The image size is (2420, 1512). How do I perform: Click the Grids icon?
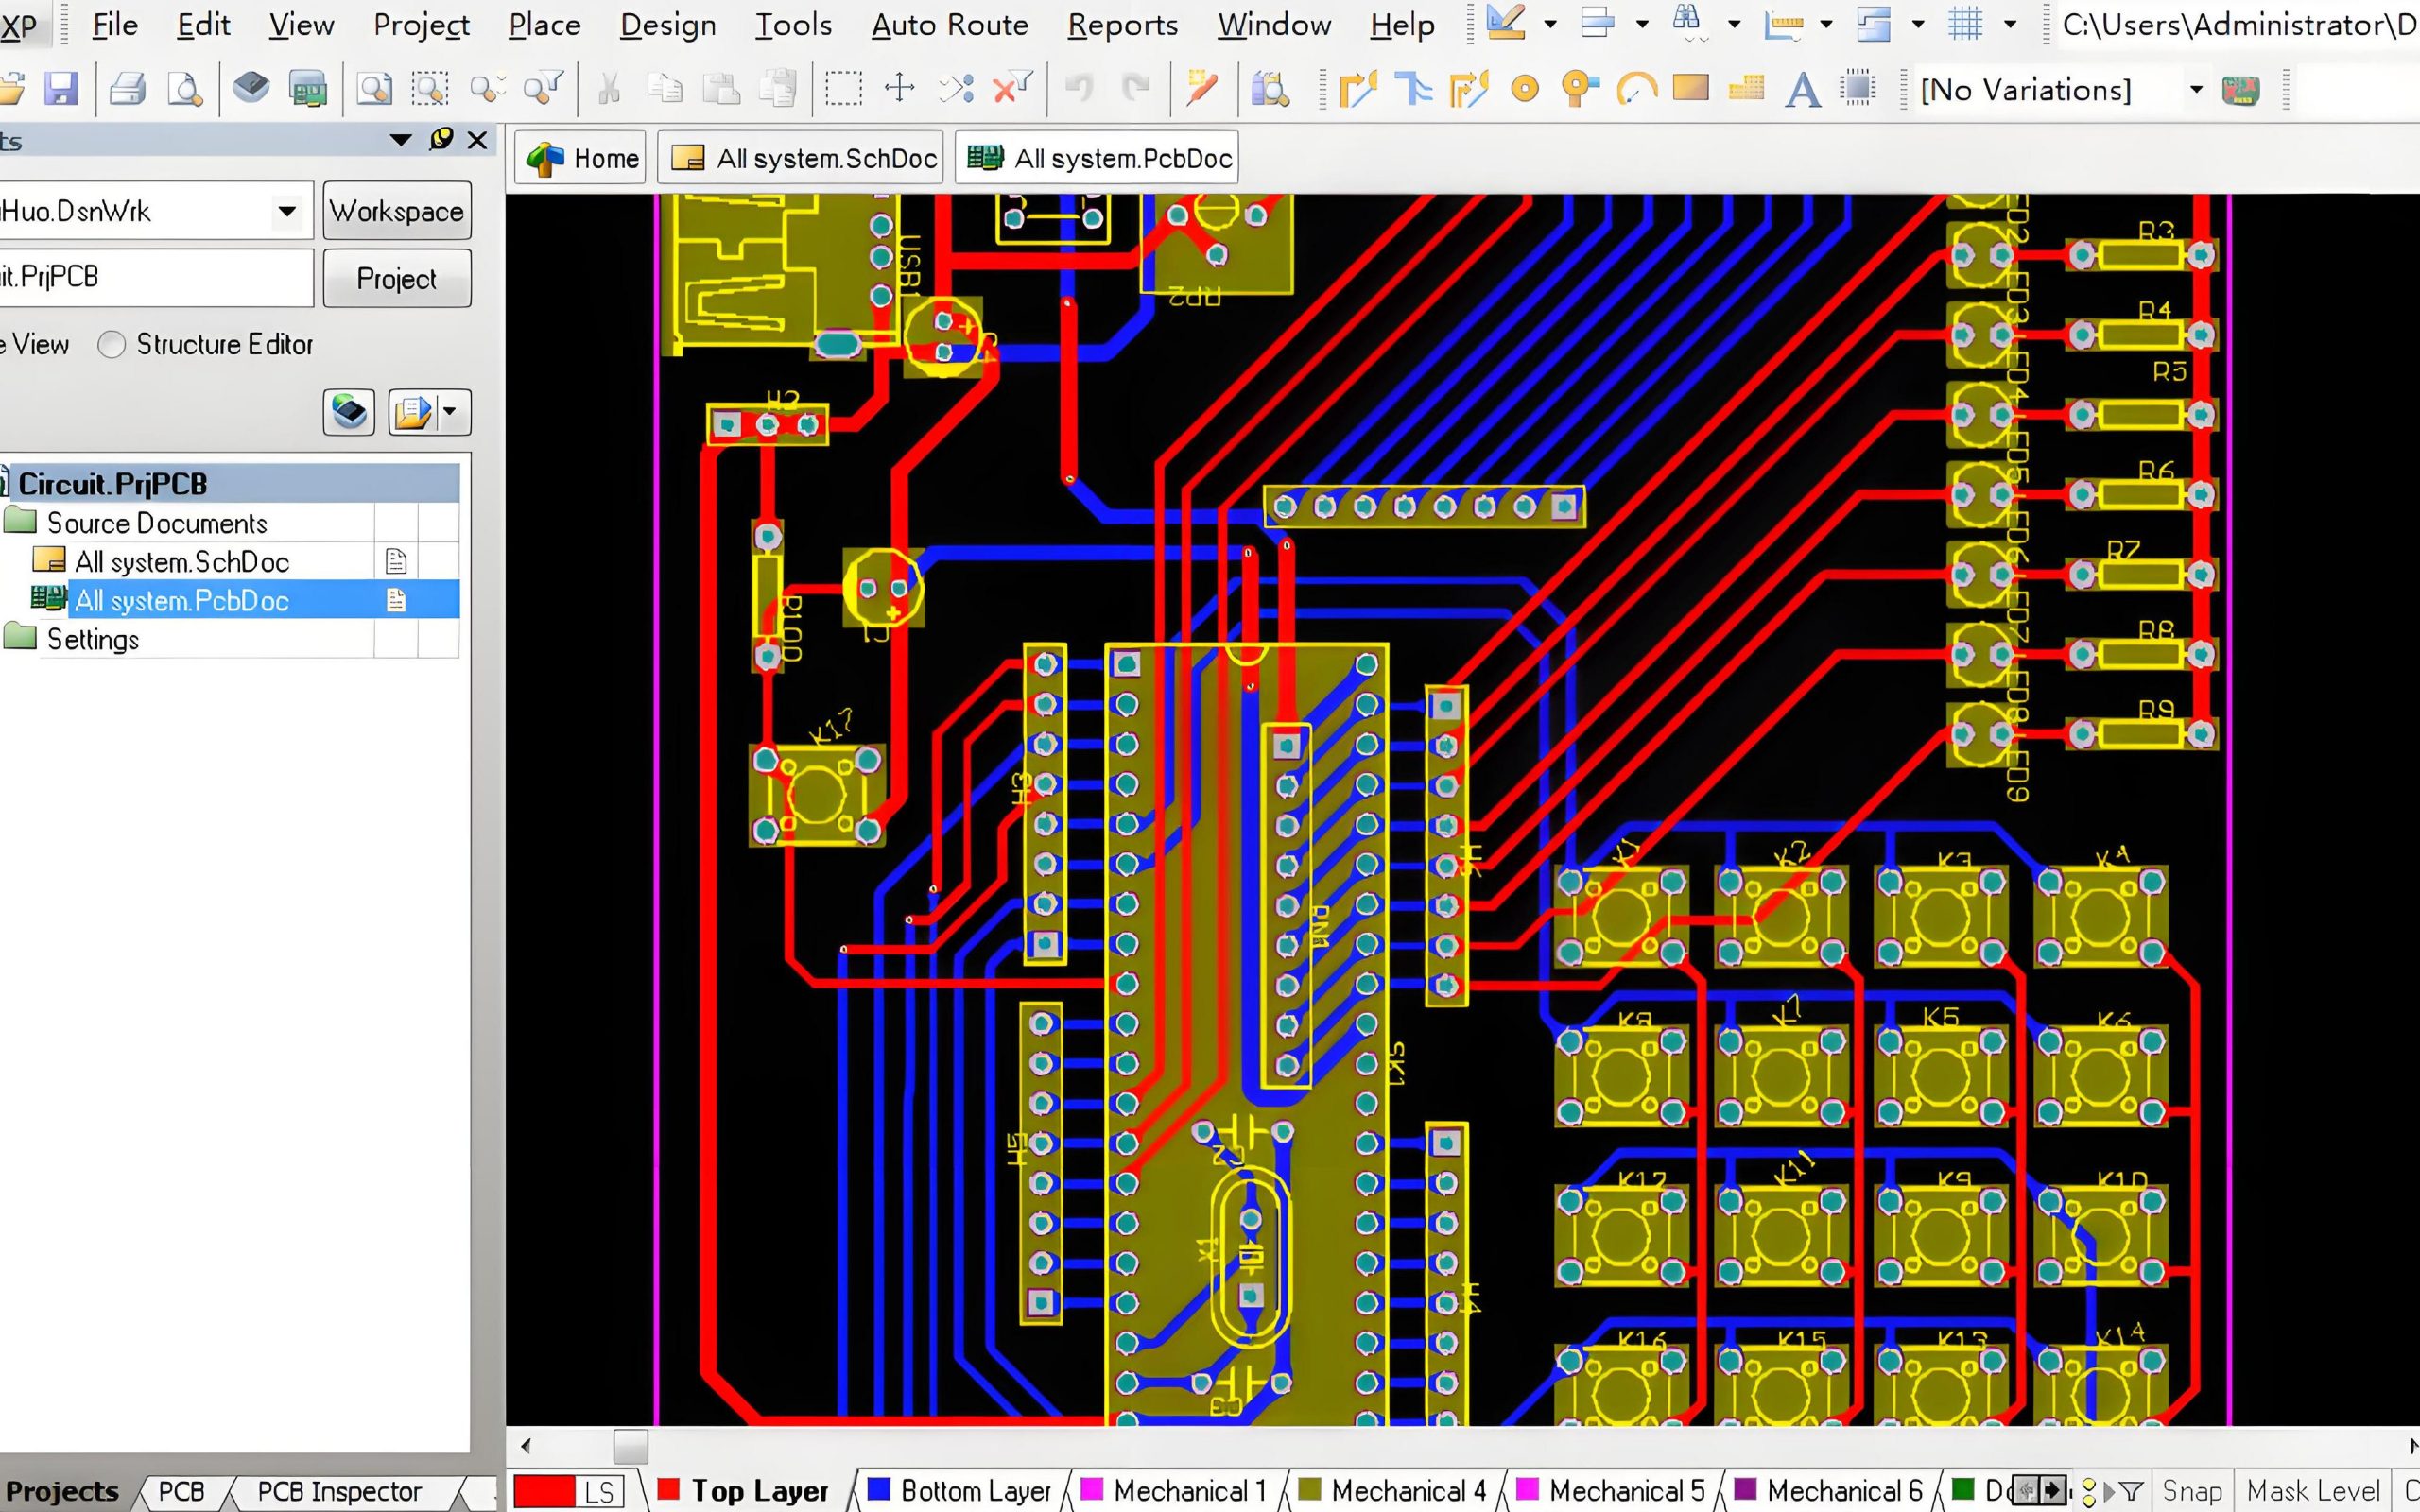pos(1965,23)
